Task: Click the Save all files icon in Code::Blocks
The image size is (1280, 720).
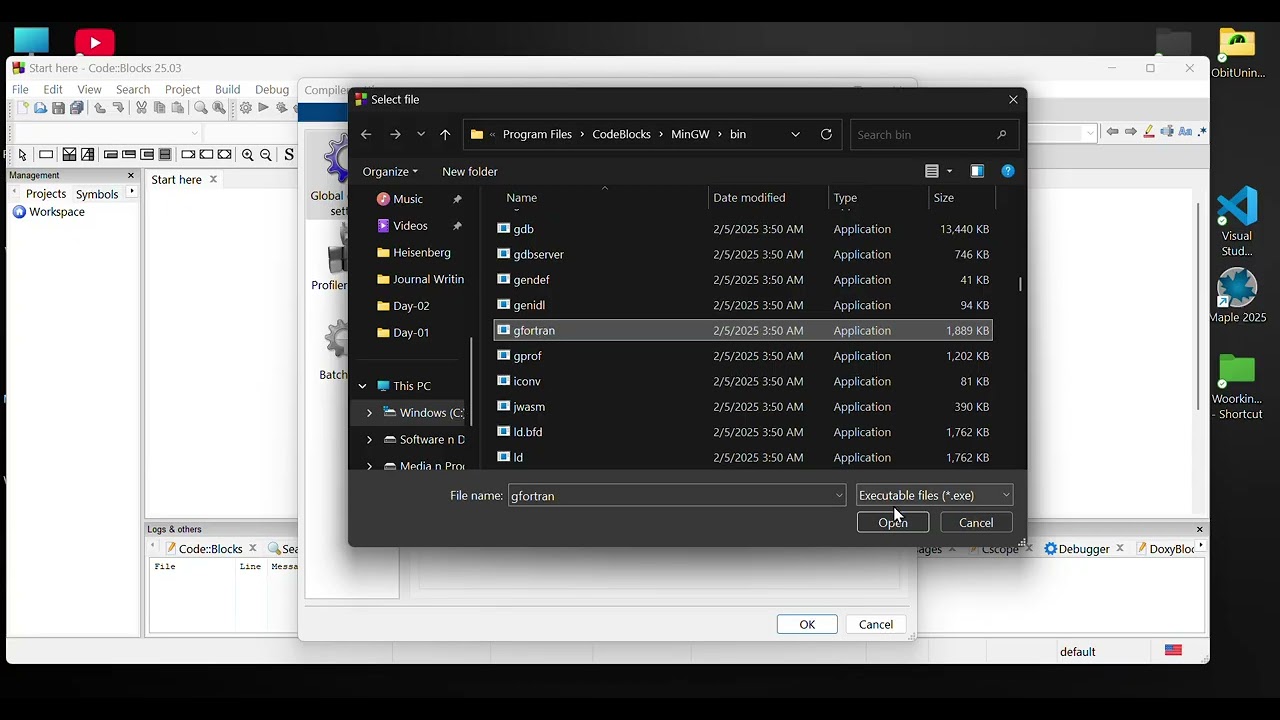Action: [x=75, y=108]
